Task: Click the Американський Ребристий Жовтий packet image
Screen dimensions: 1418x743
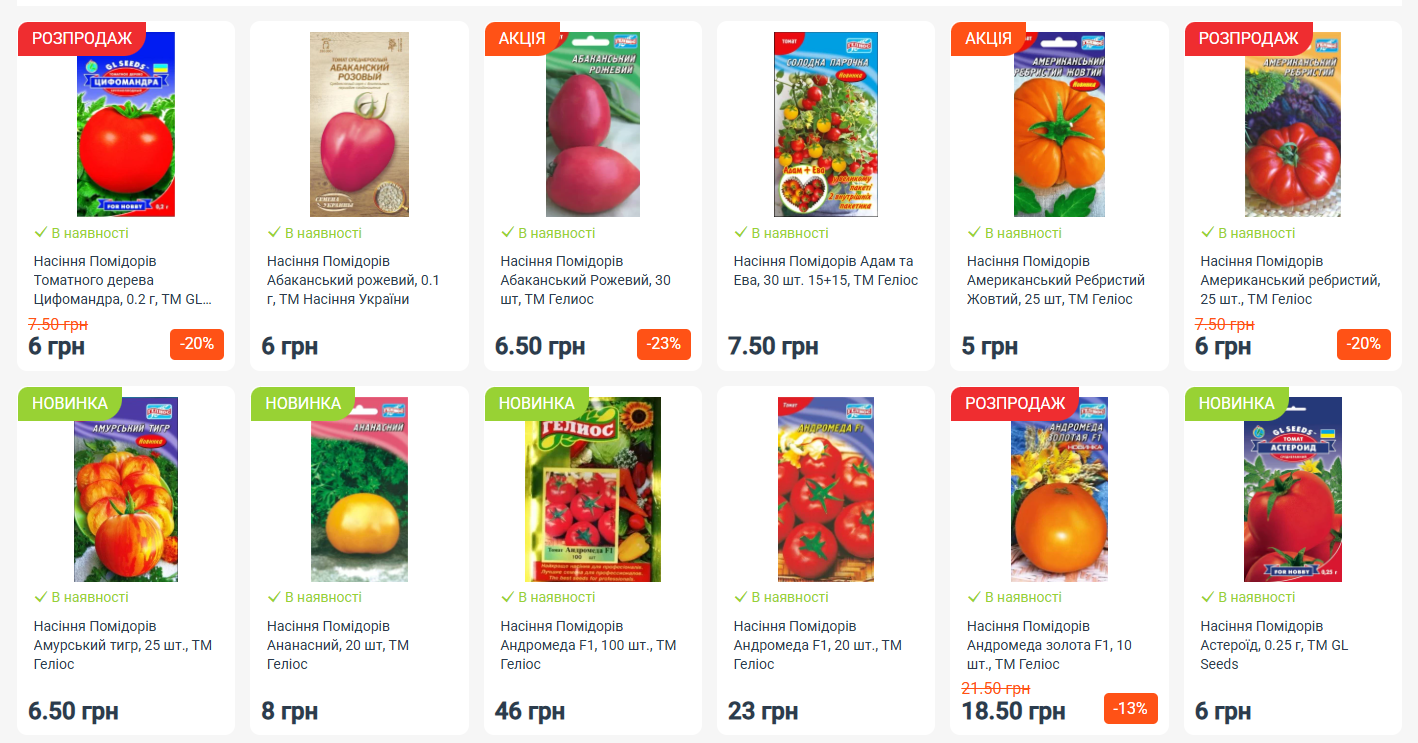Action: click(1059, 124)
